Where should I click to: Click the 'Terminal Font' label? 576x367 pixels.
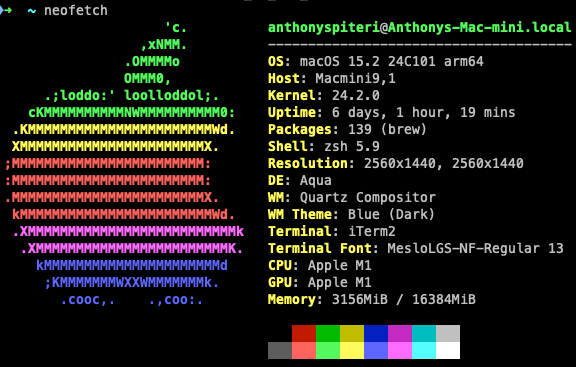click(320, 248)
